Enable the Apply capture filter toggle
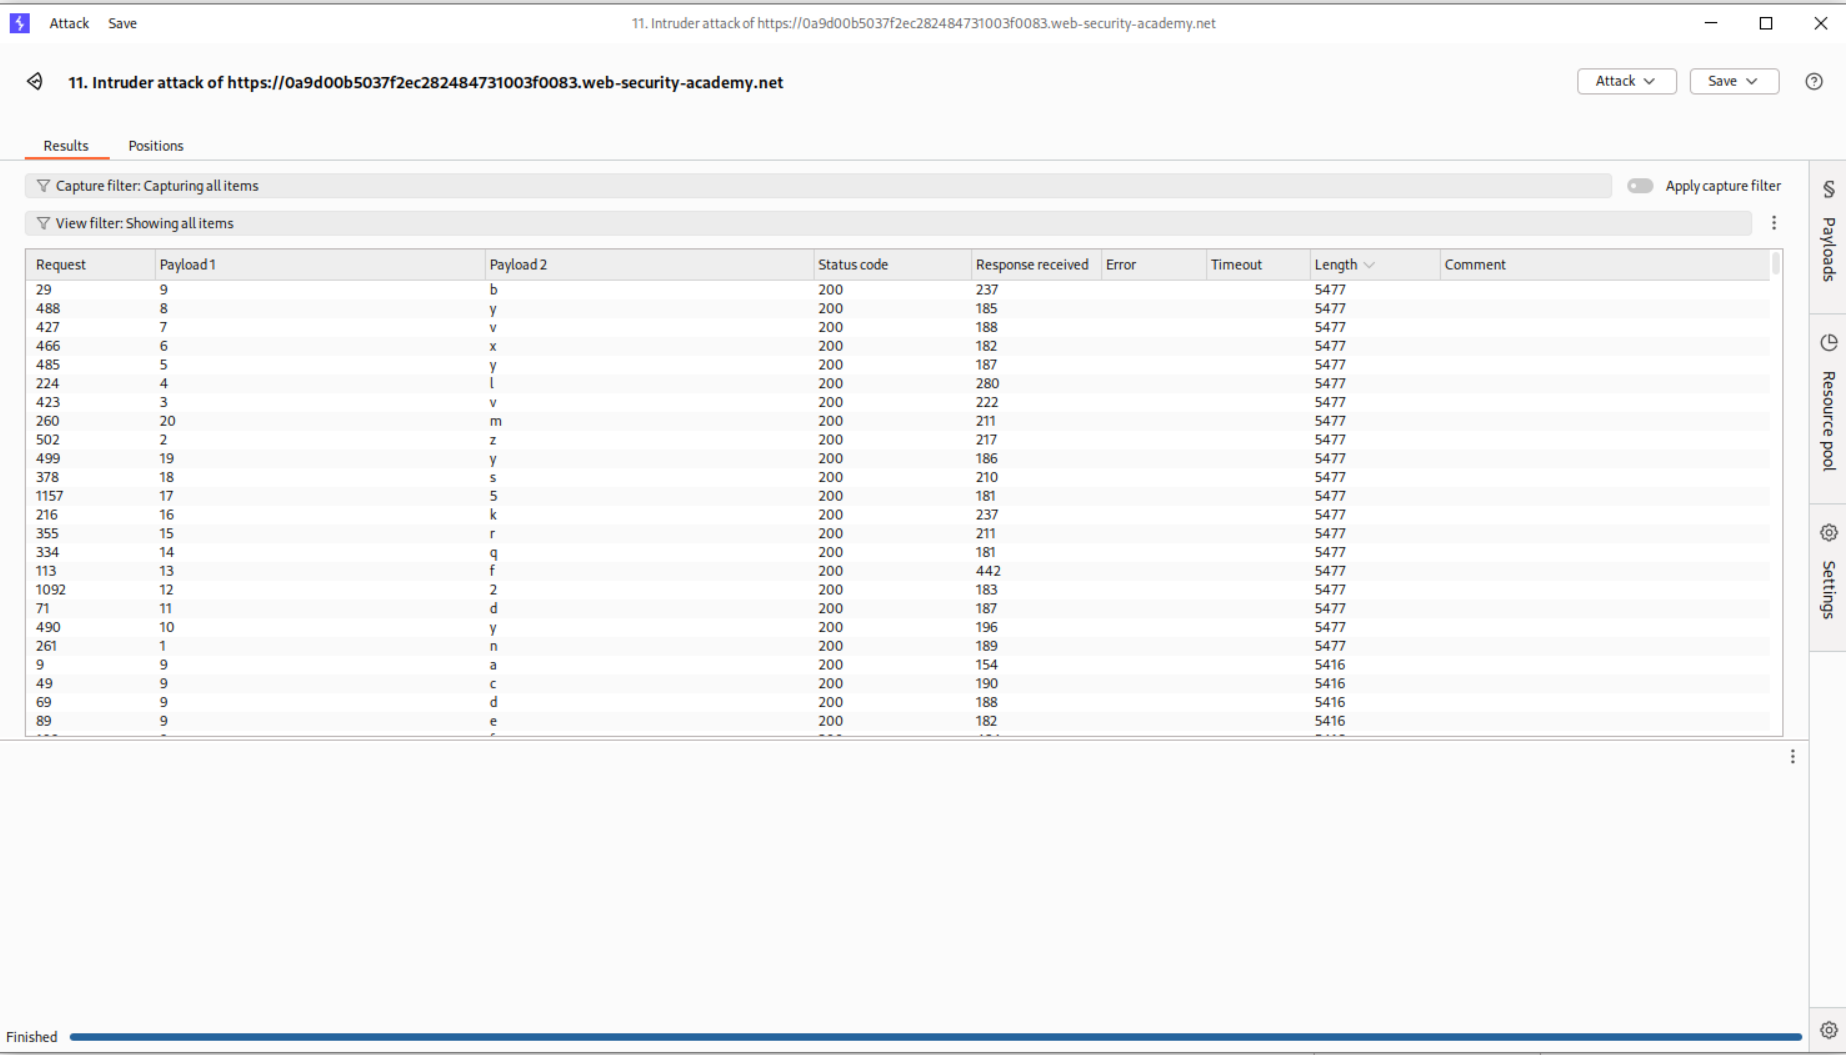The height and width of the screenshot is (1055, 1846). (1640, 186)
